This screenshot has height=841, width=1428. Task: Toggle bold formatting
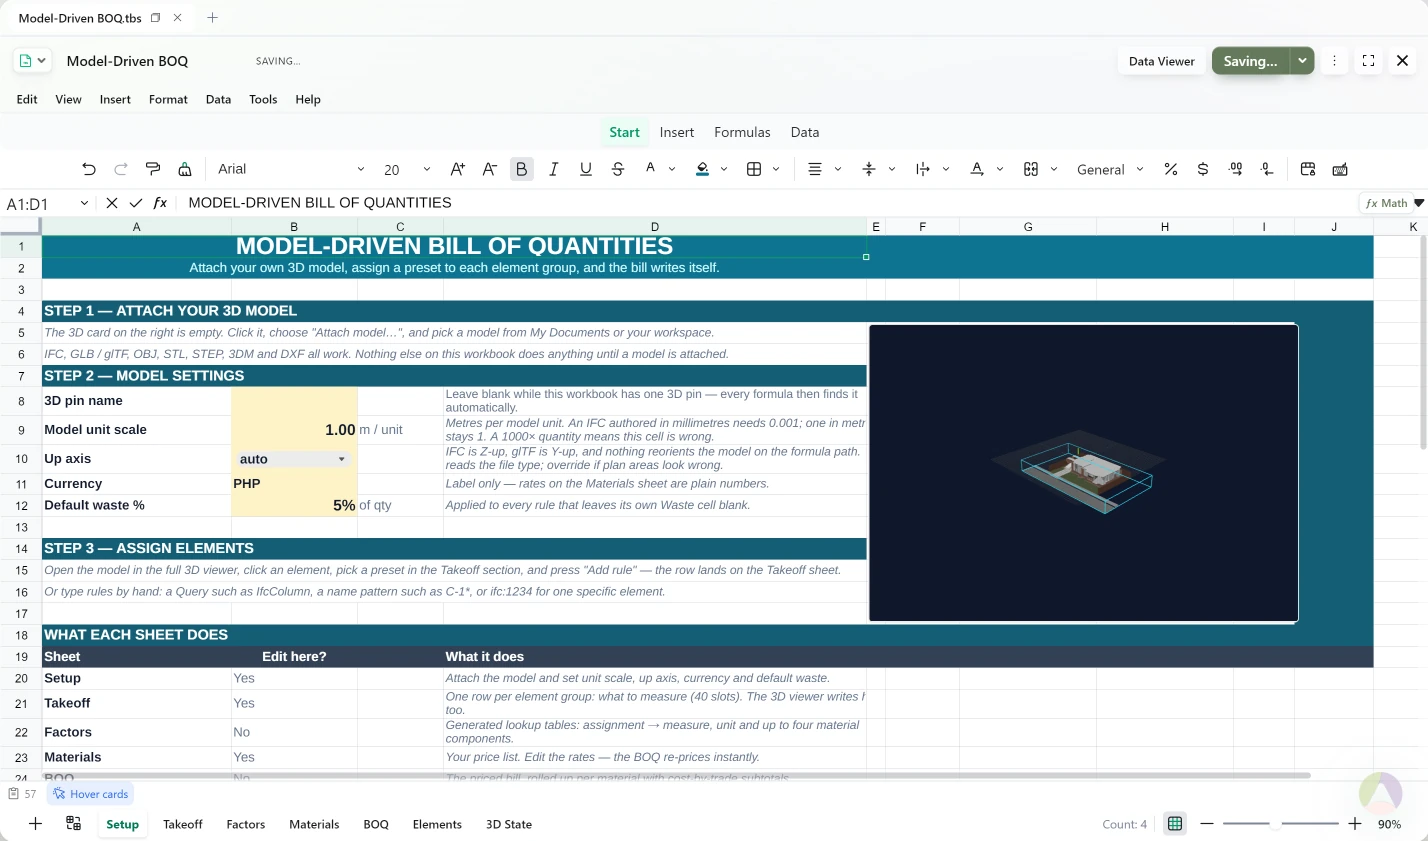tap(521, 169)
